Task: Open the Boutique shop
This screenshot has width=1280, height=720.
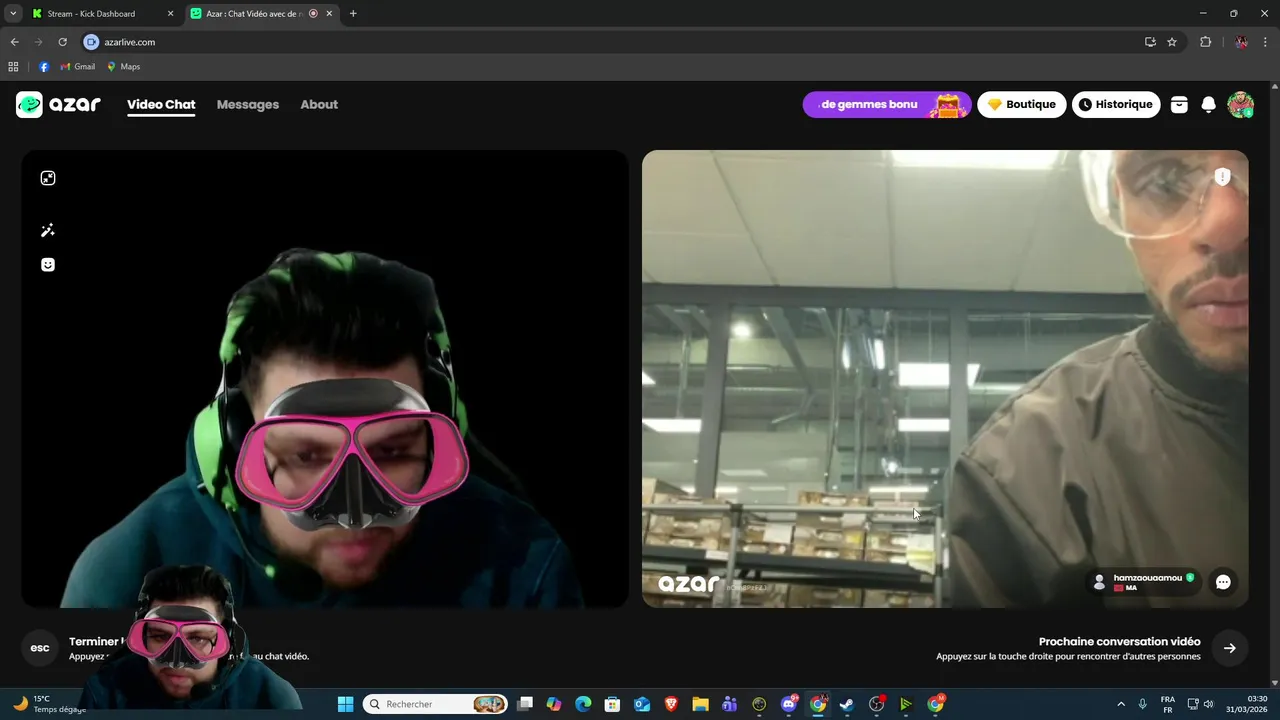Action: click(1022, 104)
